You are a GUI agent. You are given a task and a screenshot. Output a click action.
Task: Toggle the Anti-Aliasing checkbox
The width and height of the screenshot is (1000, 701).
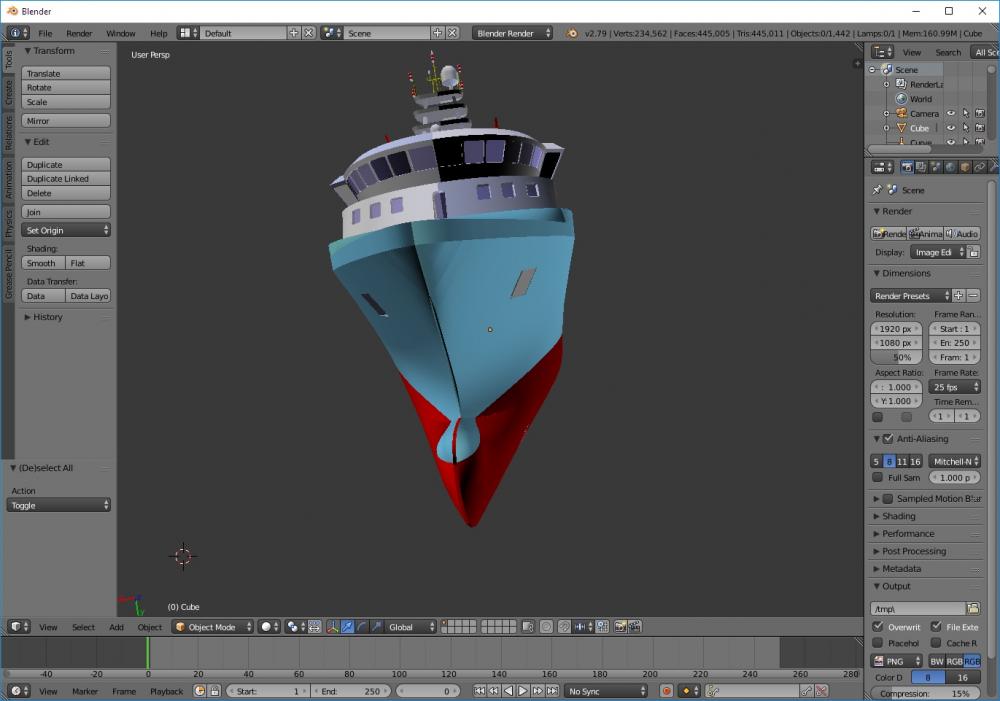tap(888, 439)
